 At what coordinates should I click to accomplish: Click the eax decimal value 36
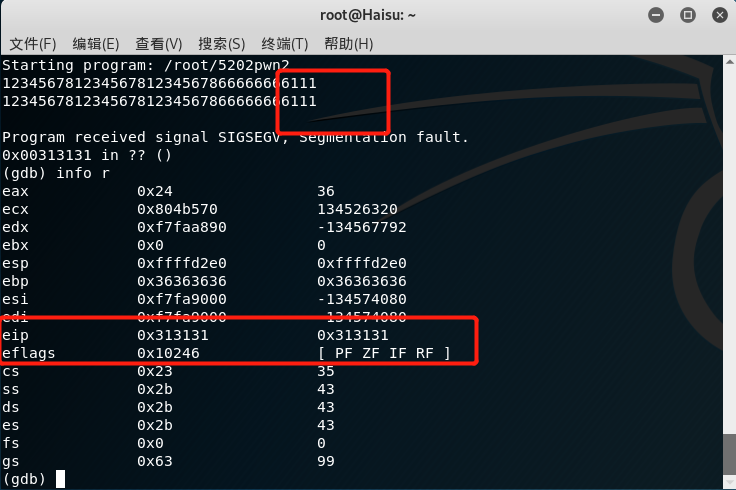pyautogui.click(x=326, y=191)
